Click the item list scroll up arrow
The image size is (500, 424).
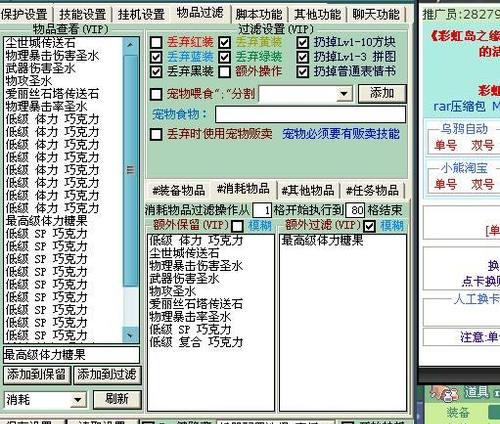[130, 44]
